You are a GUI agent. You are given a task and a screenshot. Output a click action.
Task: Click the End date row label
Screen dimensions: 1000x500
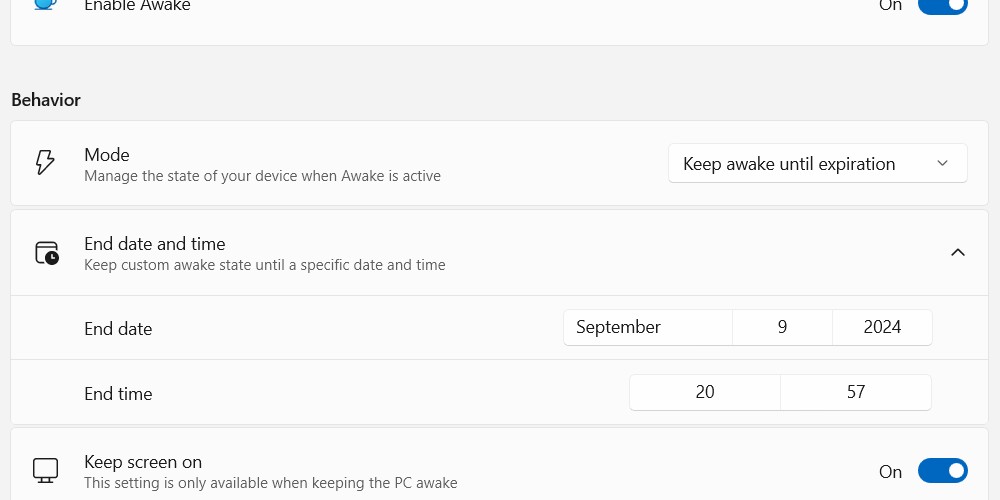click(x=118, y=328)
